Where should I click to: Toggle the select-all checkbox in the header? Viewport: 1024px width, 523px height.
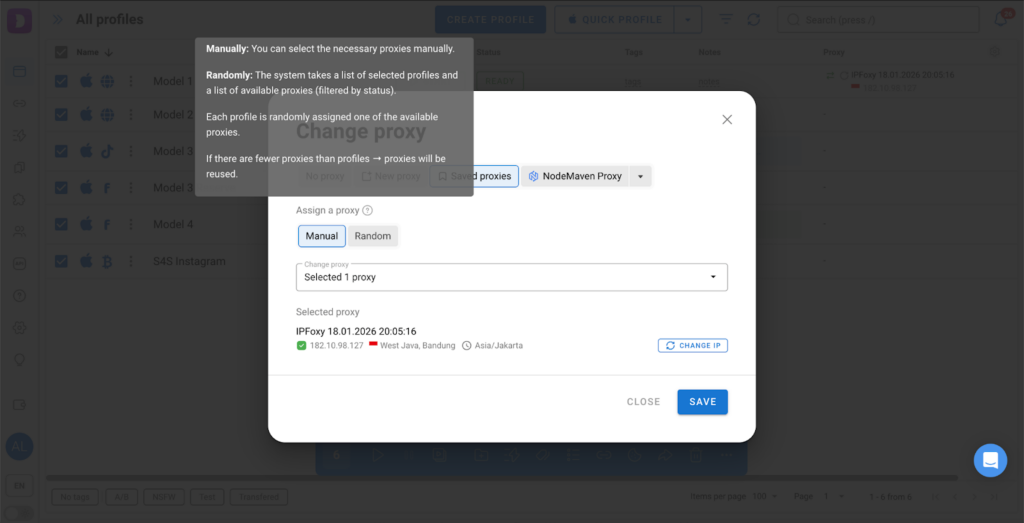[61, 52]
